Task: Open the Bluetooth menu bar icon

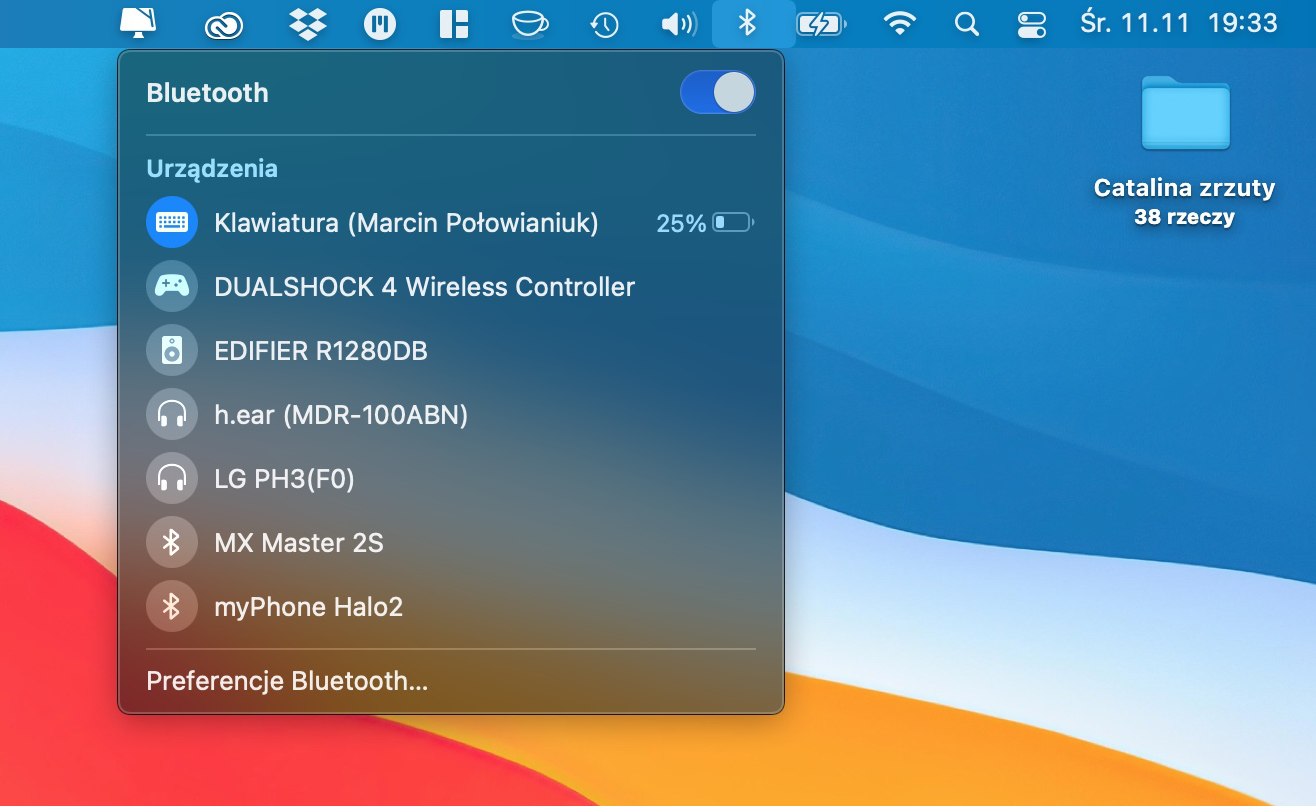Action: (747, 23)
